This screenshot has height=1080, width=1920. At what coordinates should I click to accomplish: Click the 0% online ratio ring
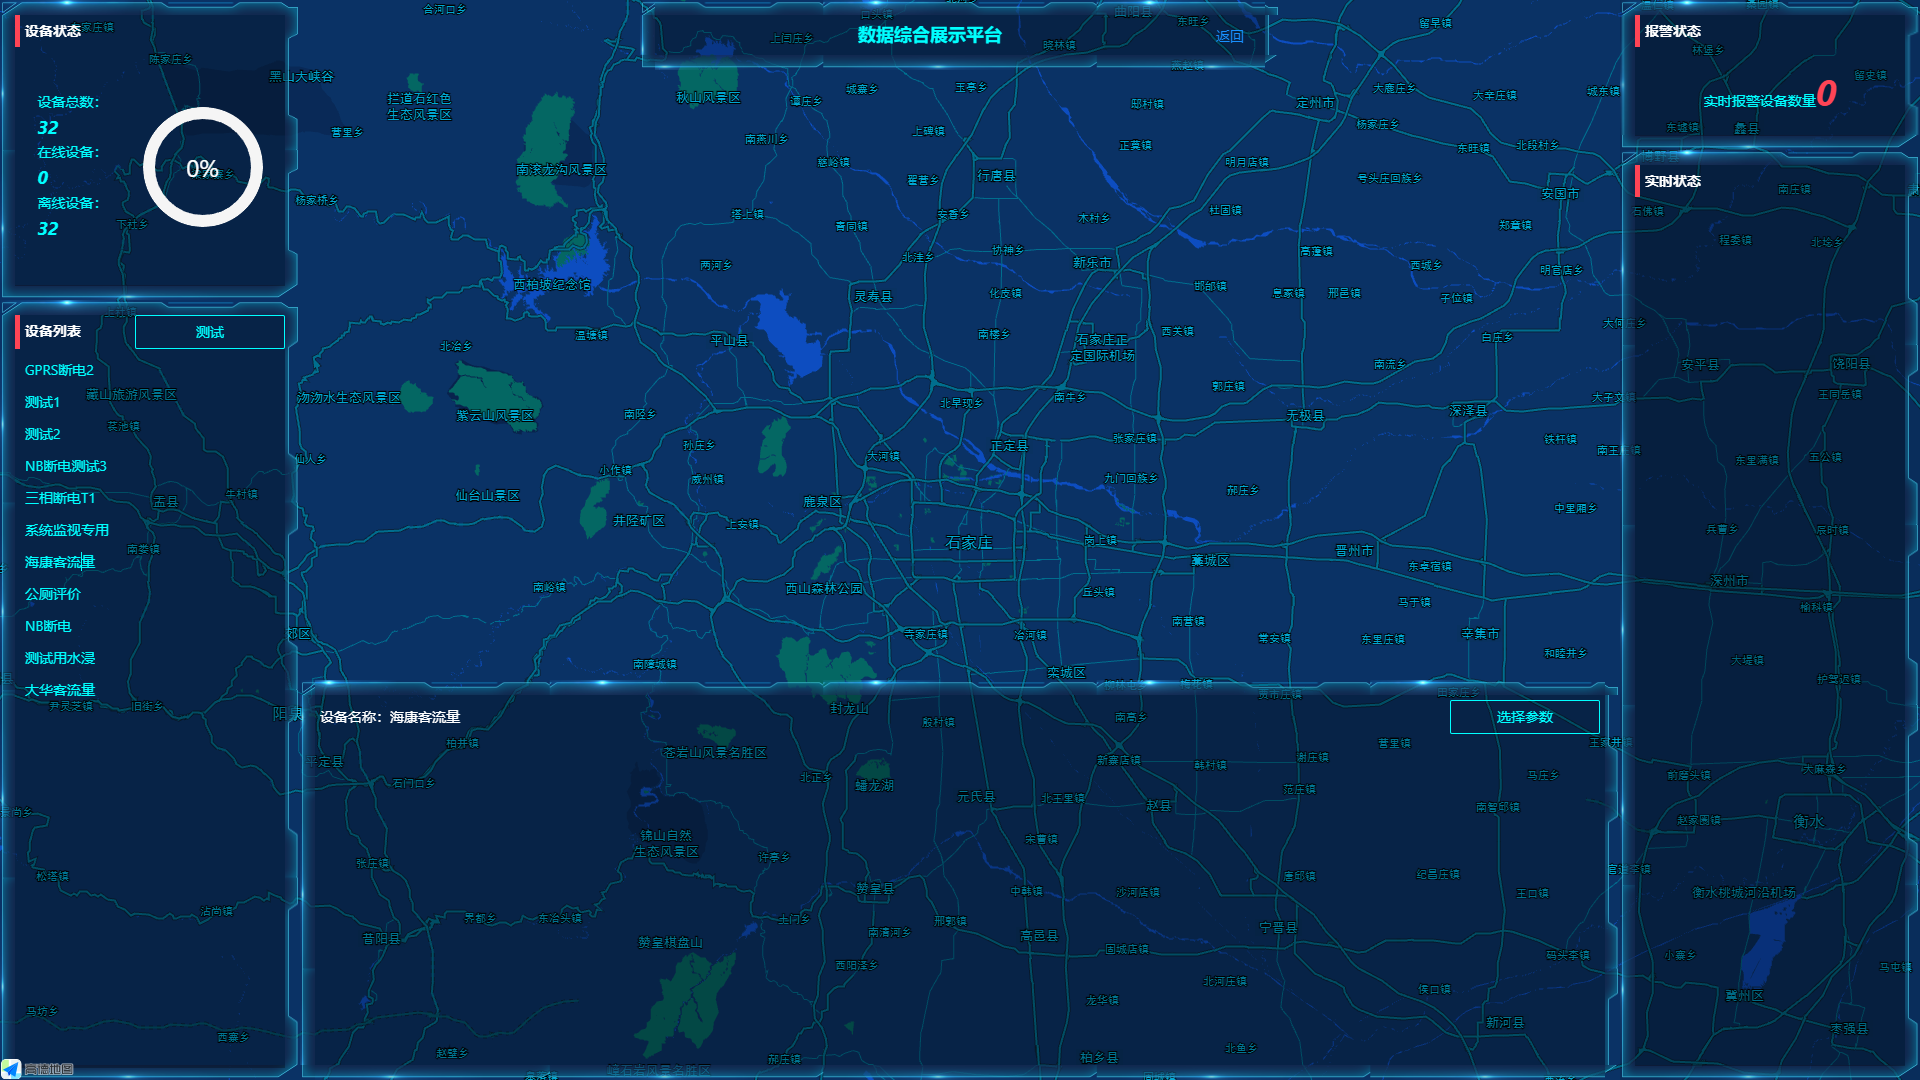[202, 168]
